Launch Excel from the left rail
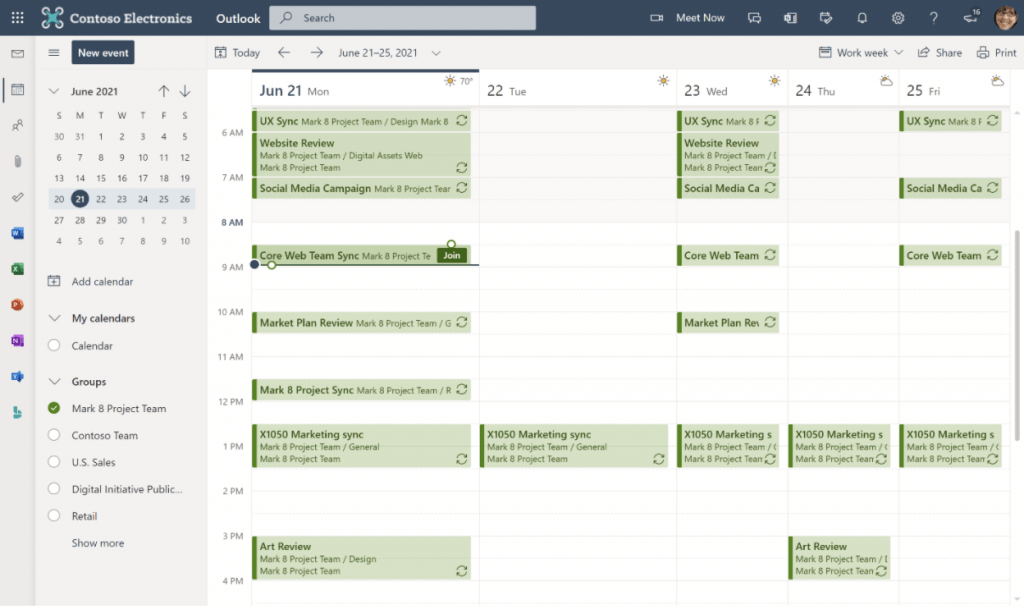 click(18, 268)
